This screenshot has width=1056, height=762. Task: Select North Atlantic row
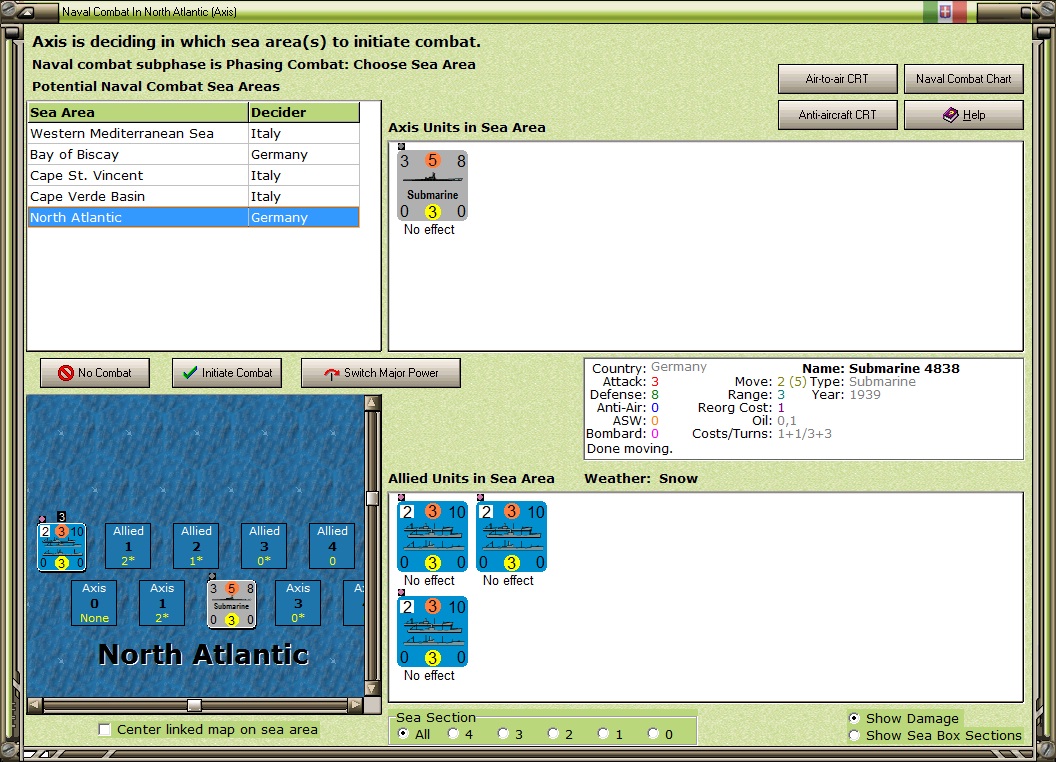coord(193,217)
